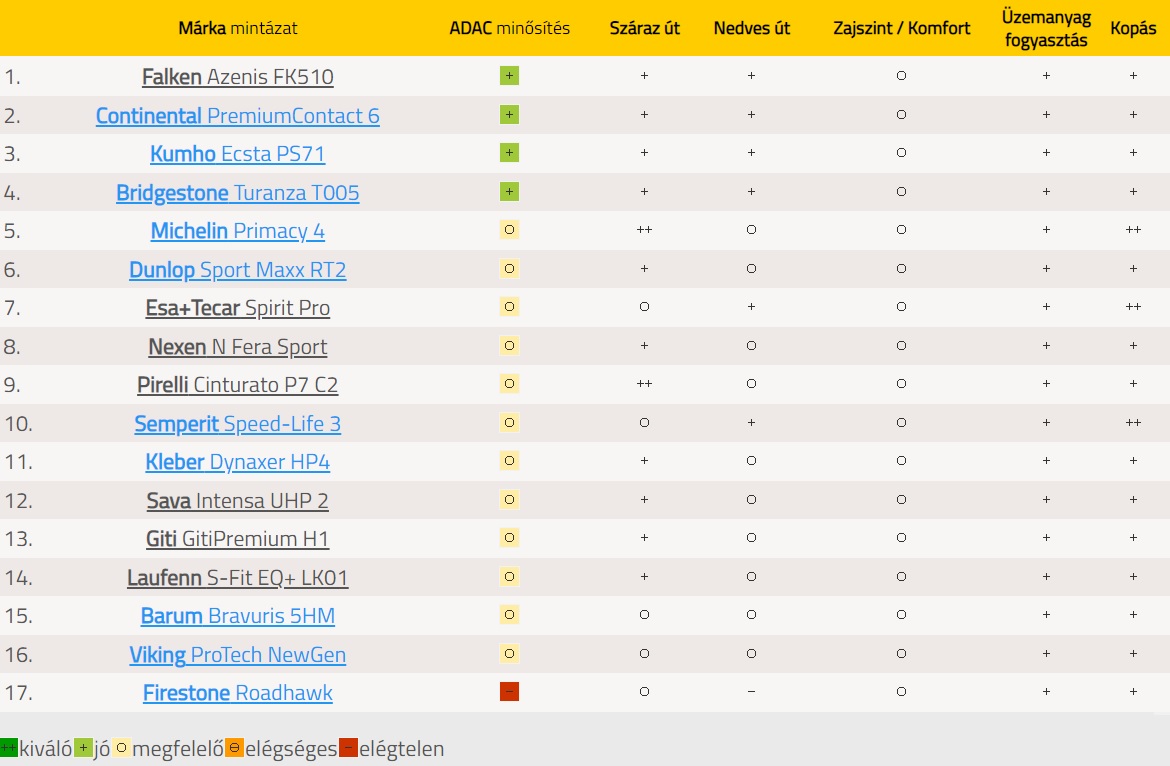Open the Viking ProTech NewGen link
Viewport: 1170px width, 766px height.
click(237, 655)
